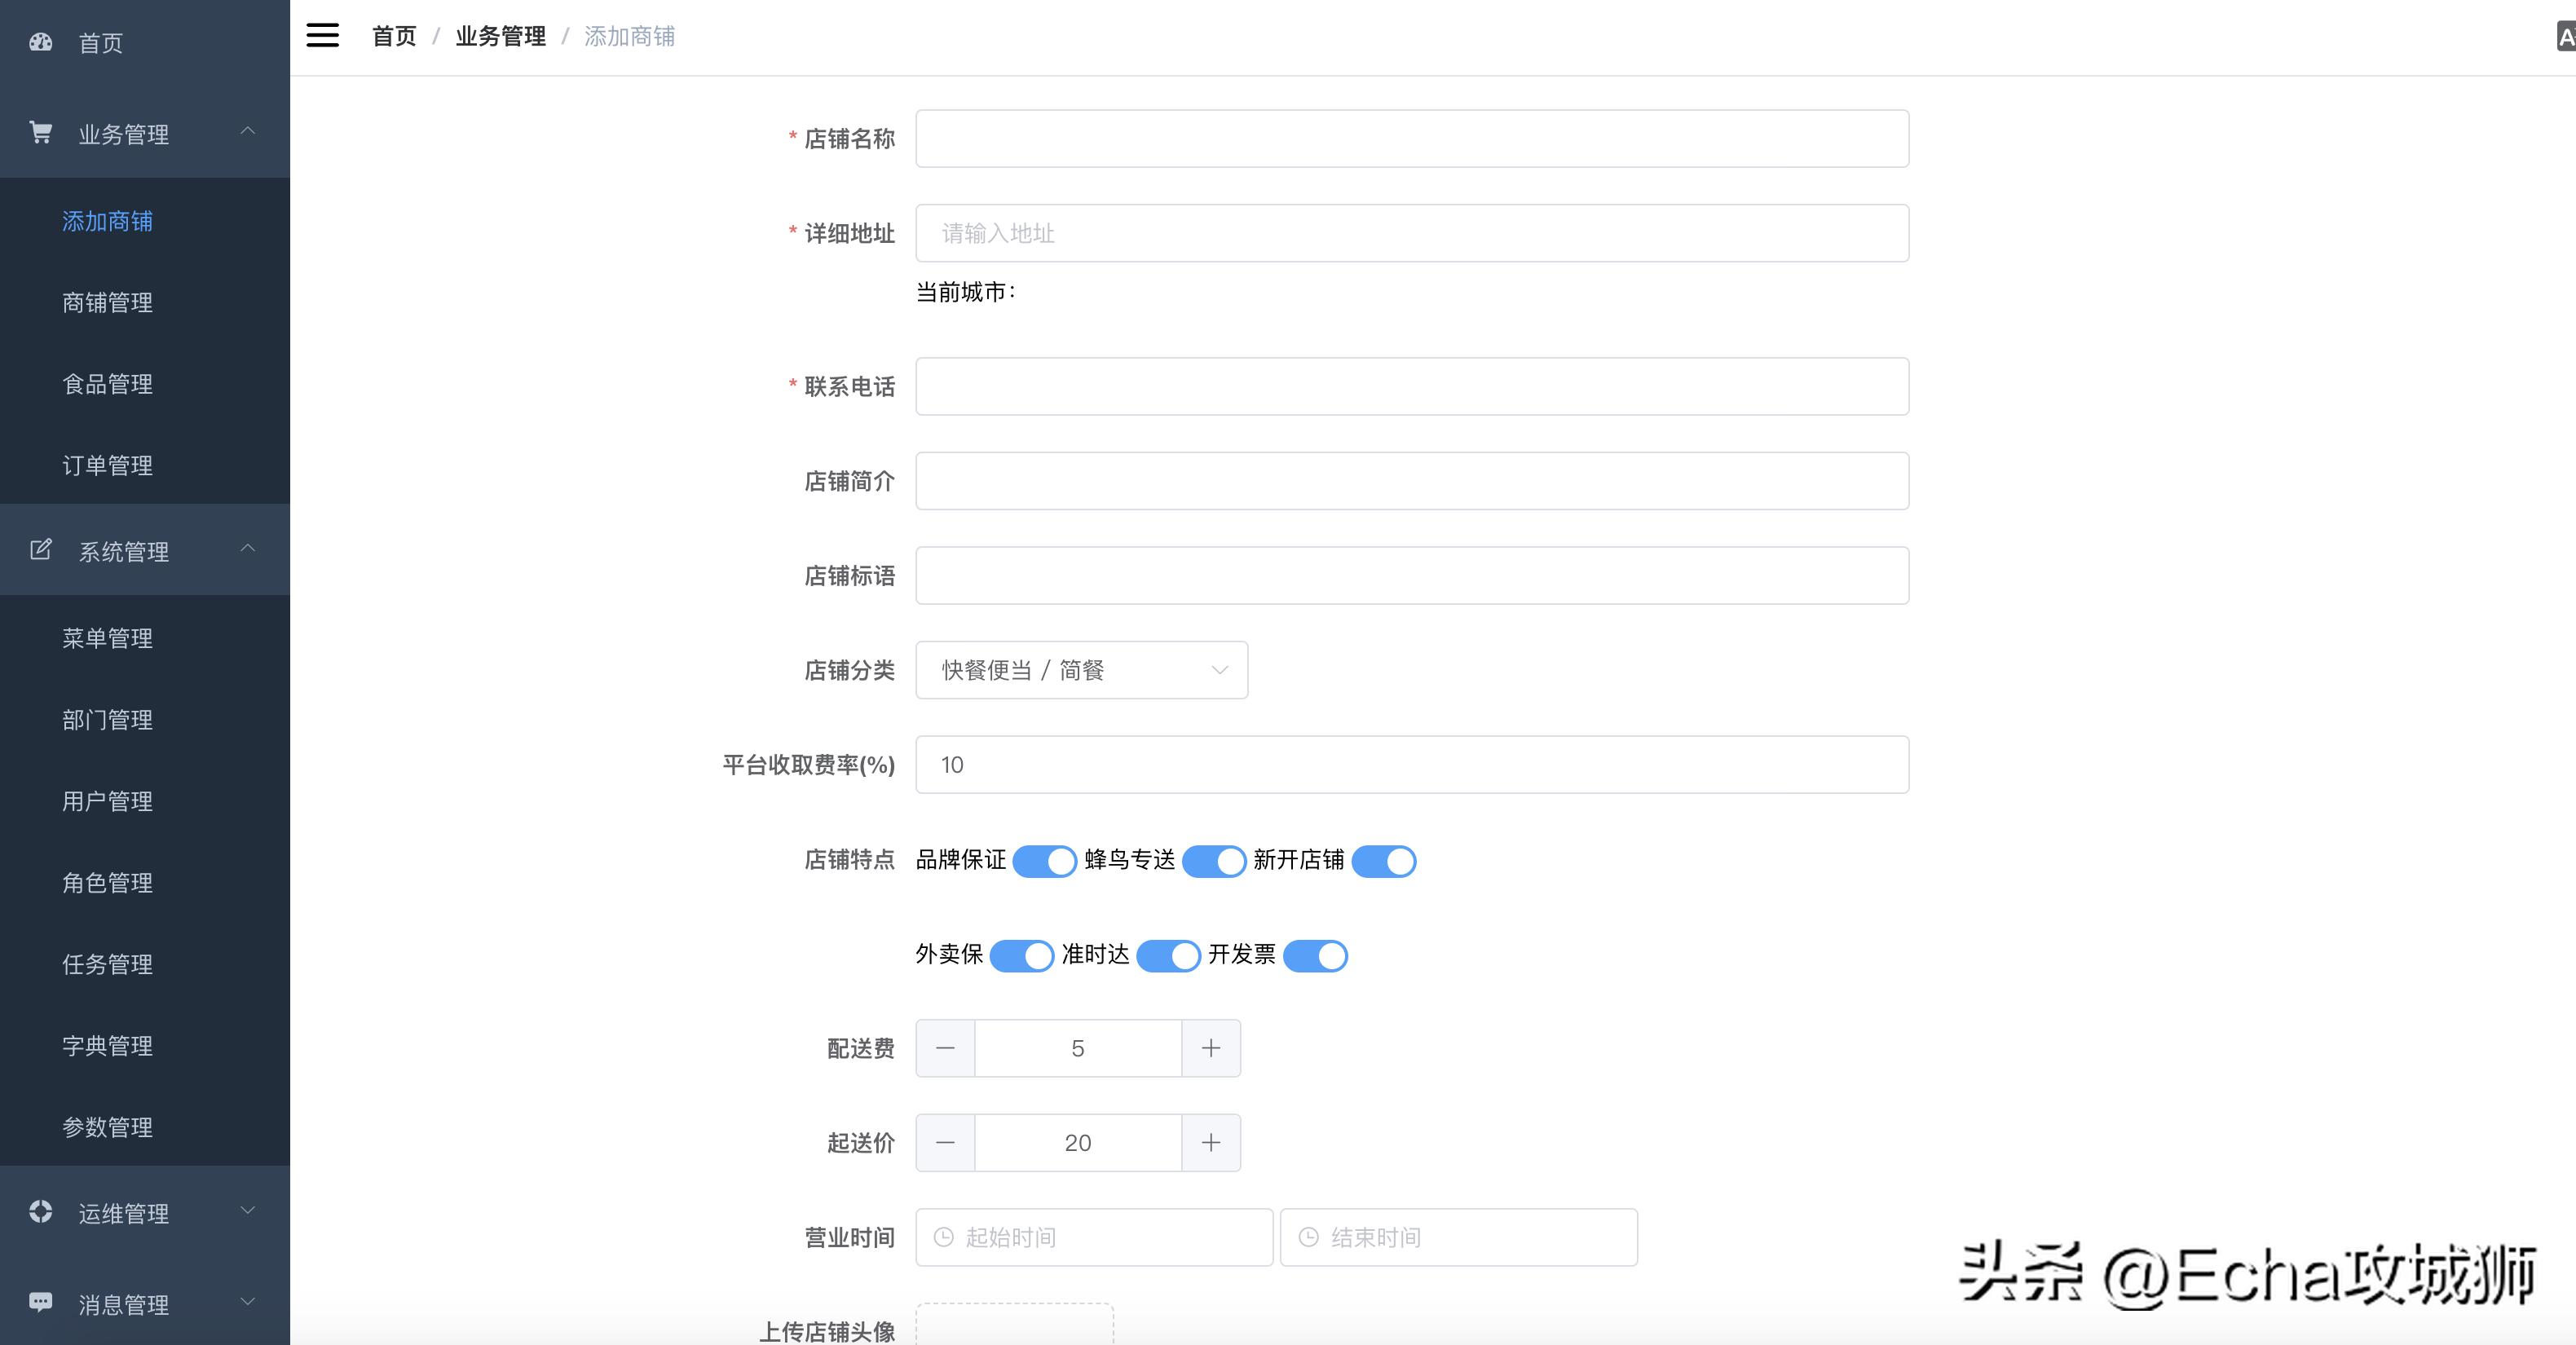
Task: Increase 配送费 using the plus stepper
Action: coord(1211,1048)
